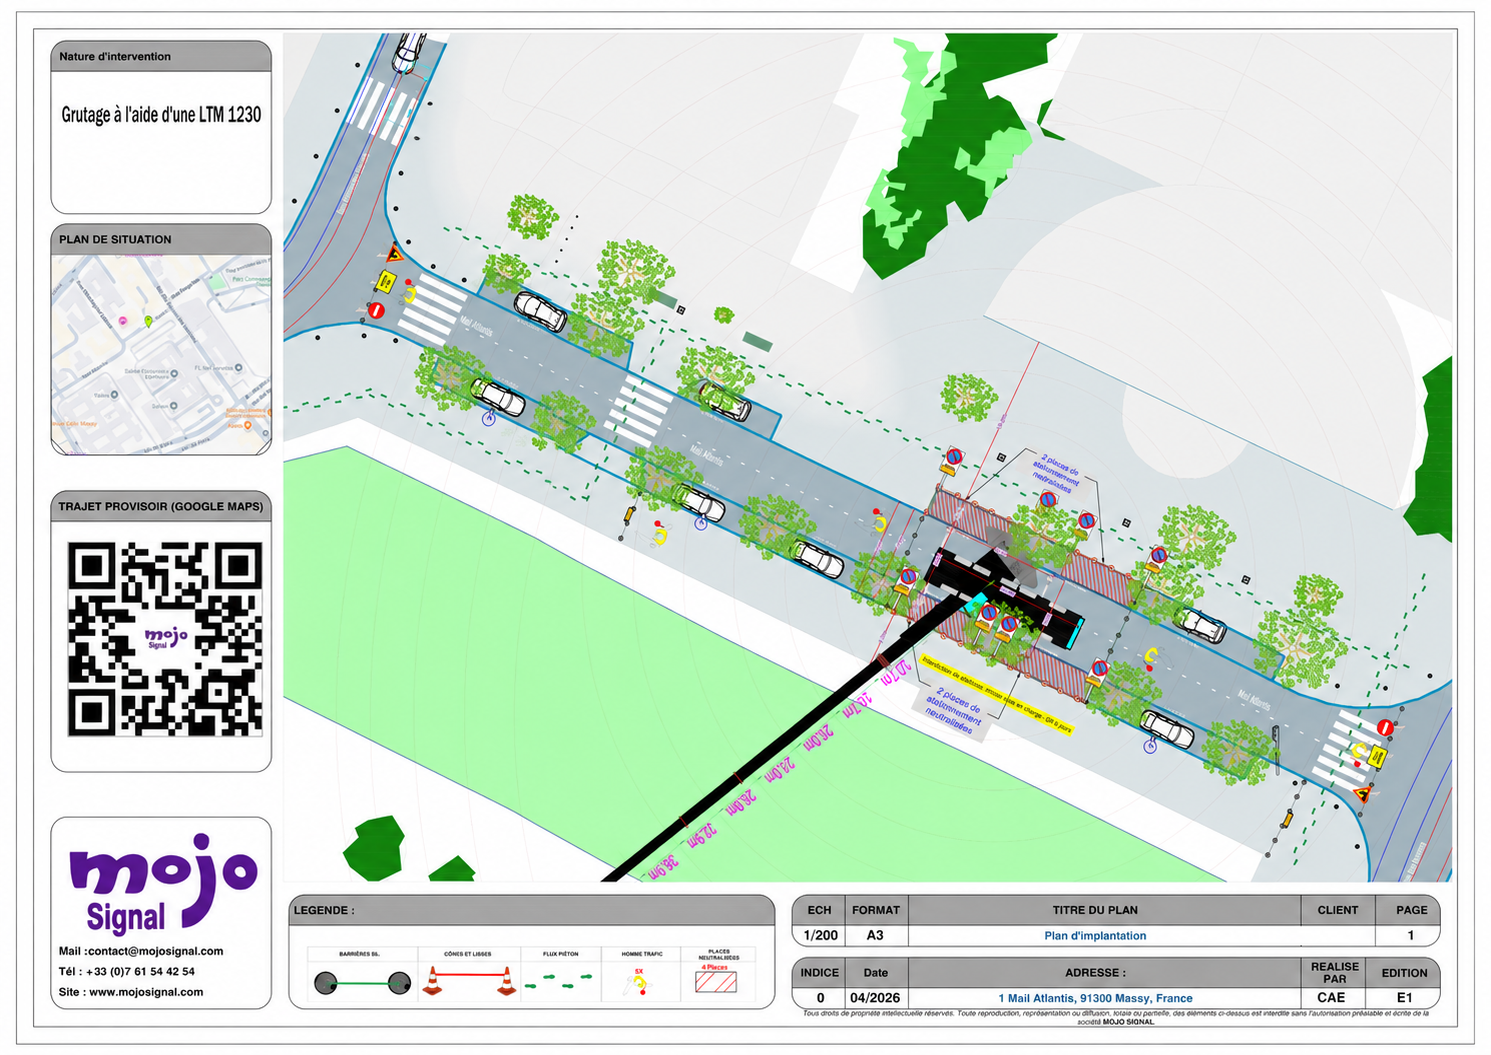Viewport: 1491px width, 1055px height.
Task: Click the A3 format cell
Action: pos(875,936)
